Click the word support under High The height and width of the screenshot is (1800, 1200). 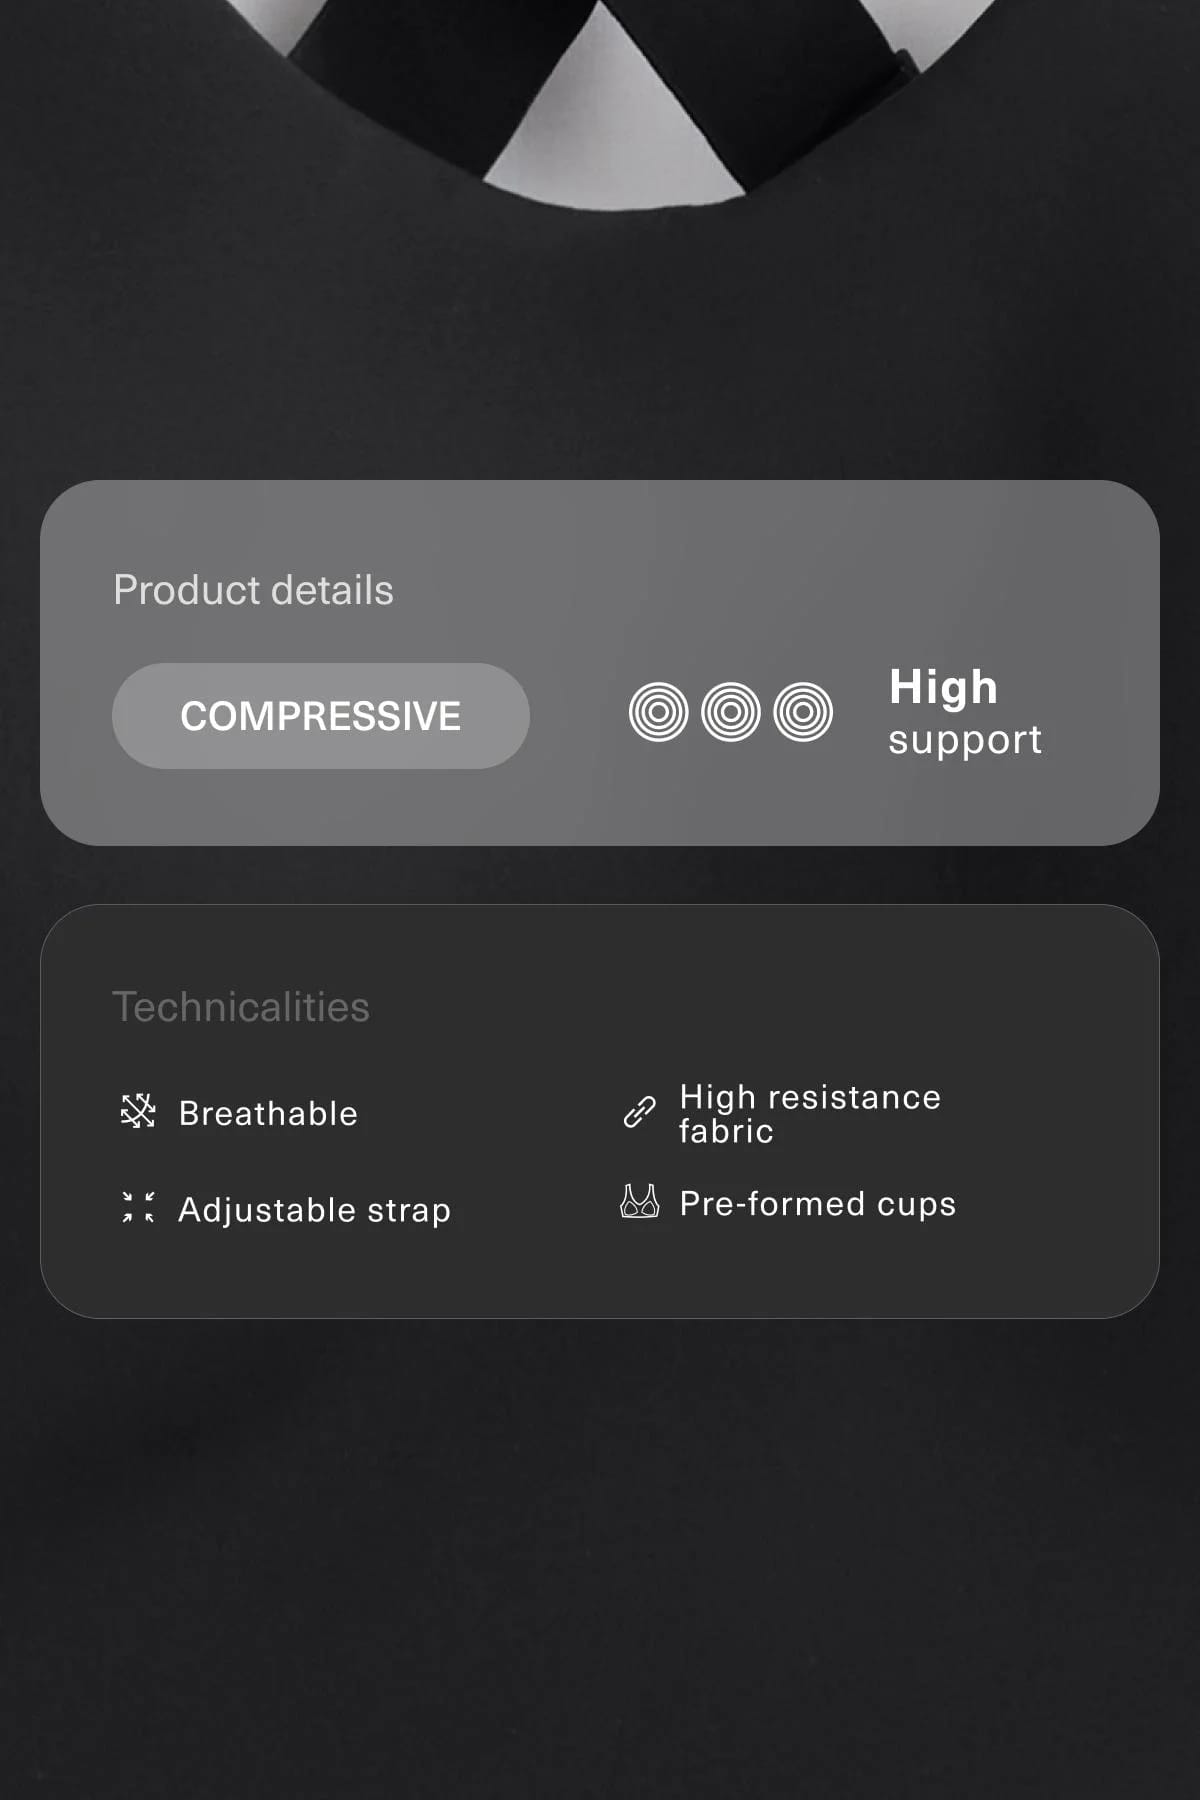pos(965,741)
